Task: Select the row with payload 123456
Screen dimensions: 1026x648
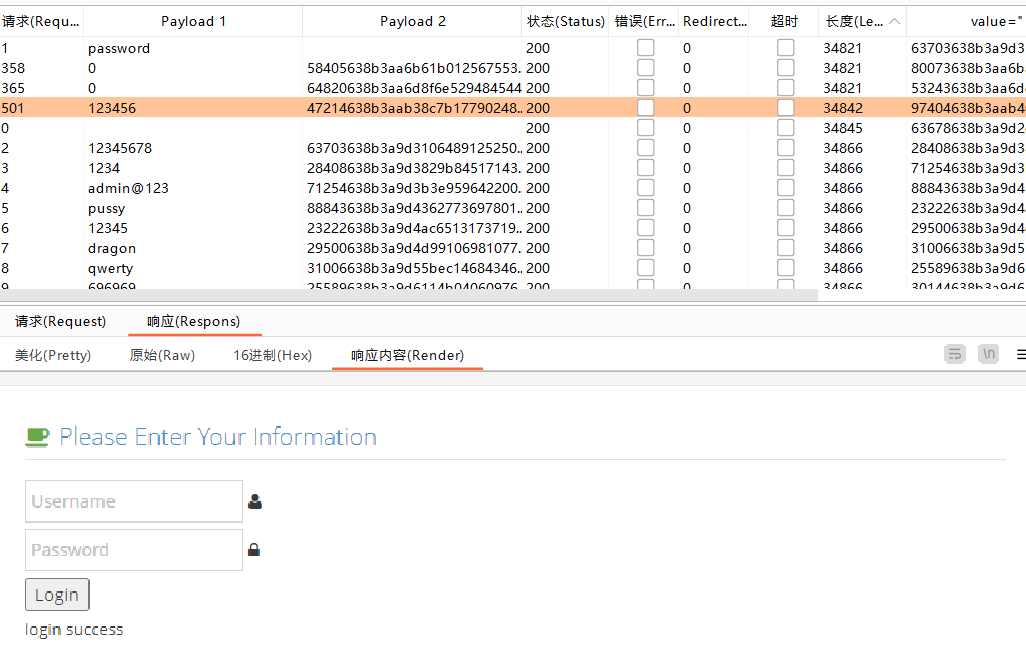Action: tap(513, 108)
